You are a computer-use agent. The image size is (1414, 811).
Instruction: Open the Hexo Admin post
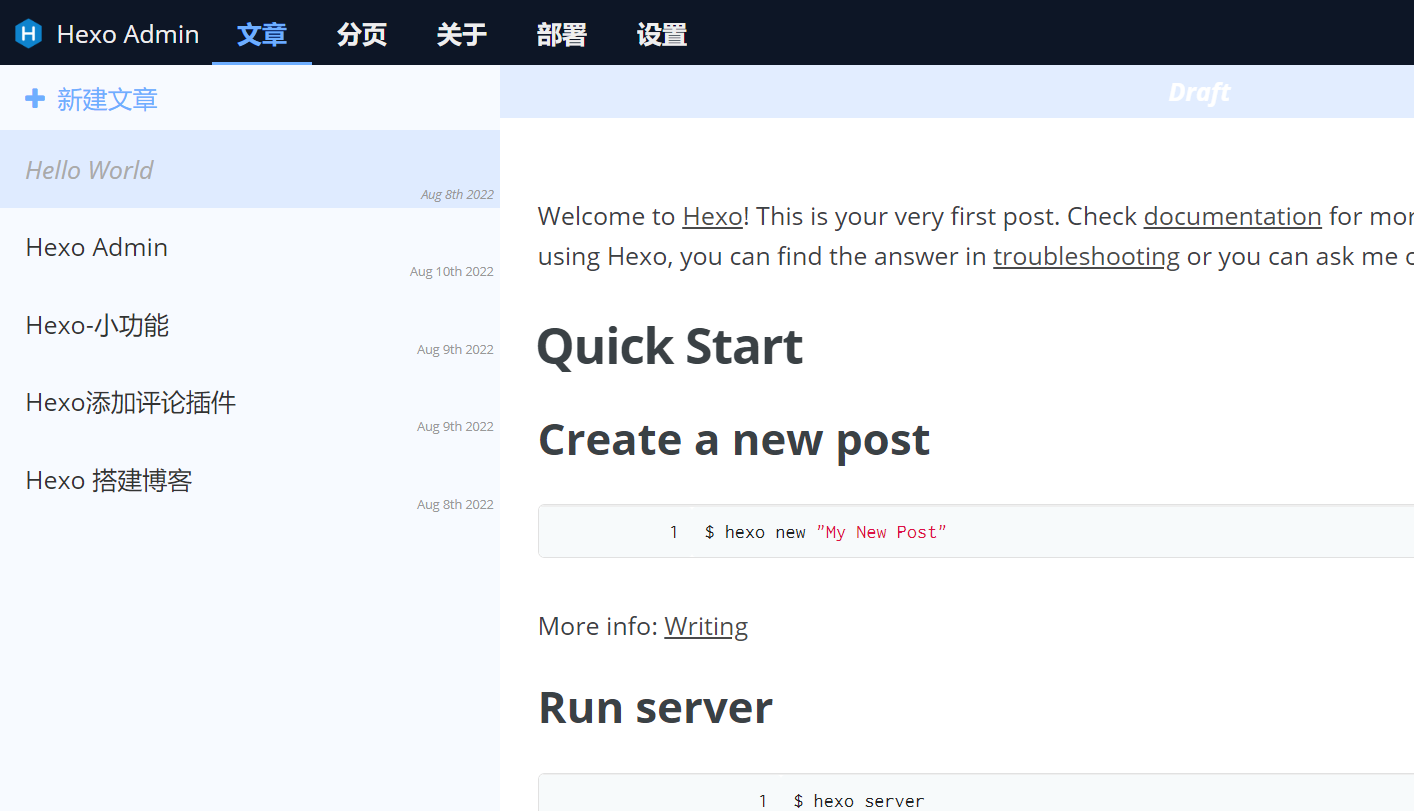click(96, 247)
